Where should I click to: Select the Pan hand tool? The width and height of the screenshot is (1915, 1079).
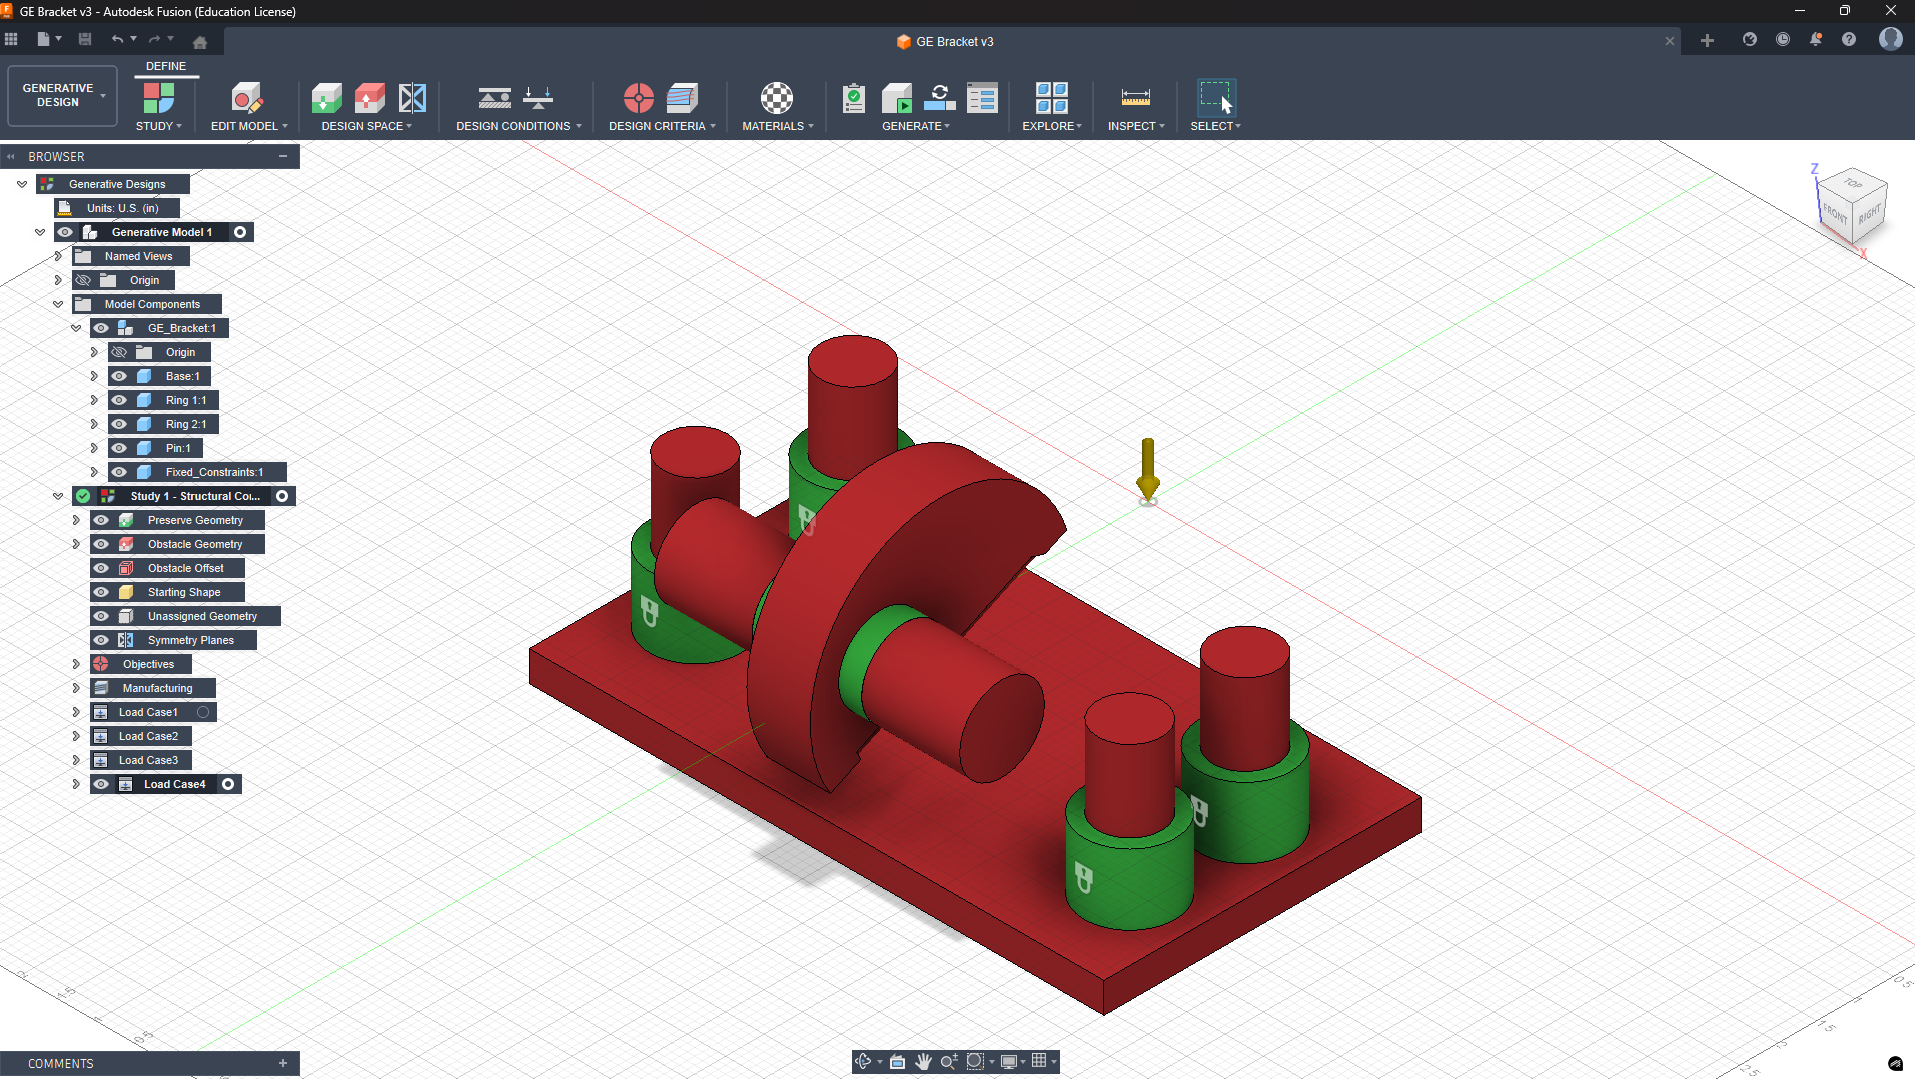coord(923,1061)
